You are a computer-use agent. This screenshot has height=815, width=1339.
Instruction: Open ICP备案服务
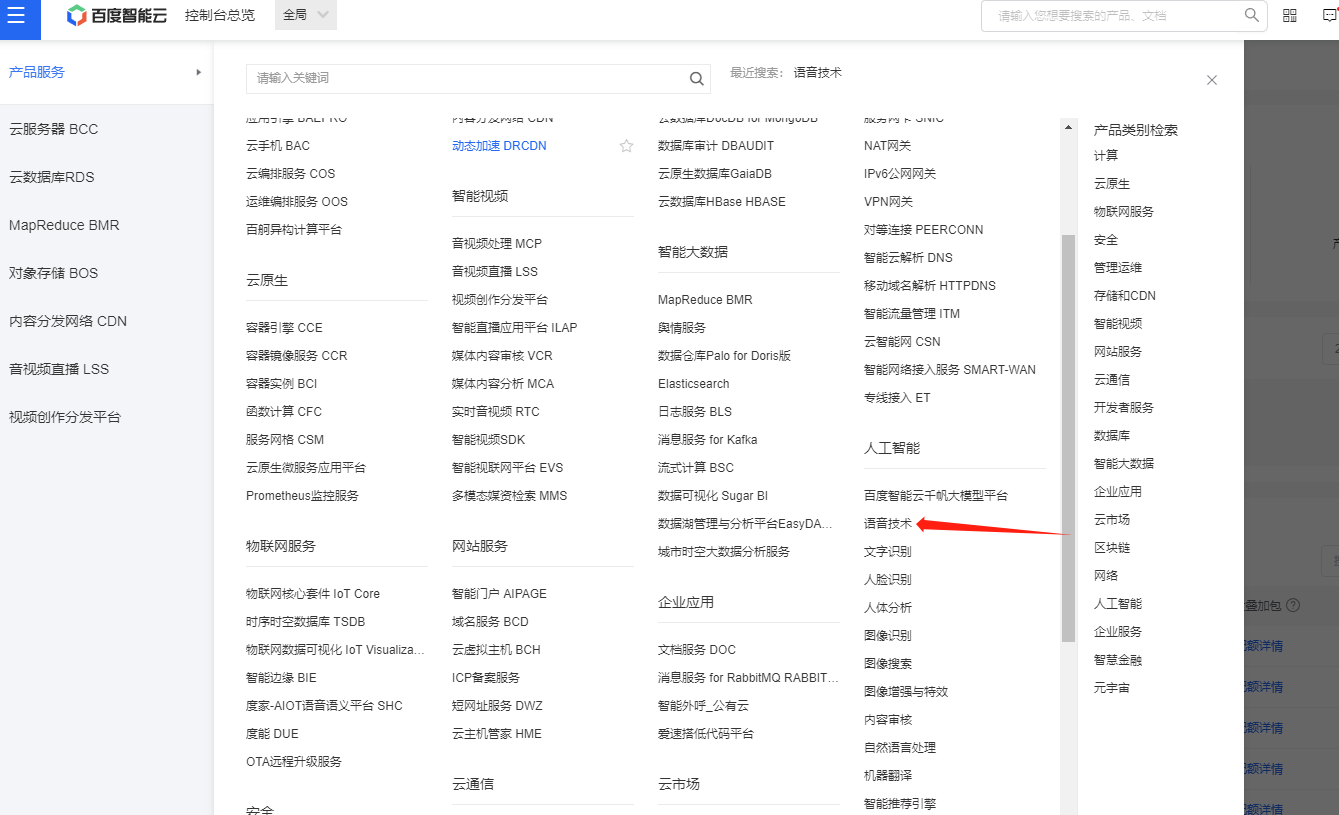click(x=486, y=678)
